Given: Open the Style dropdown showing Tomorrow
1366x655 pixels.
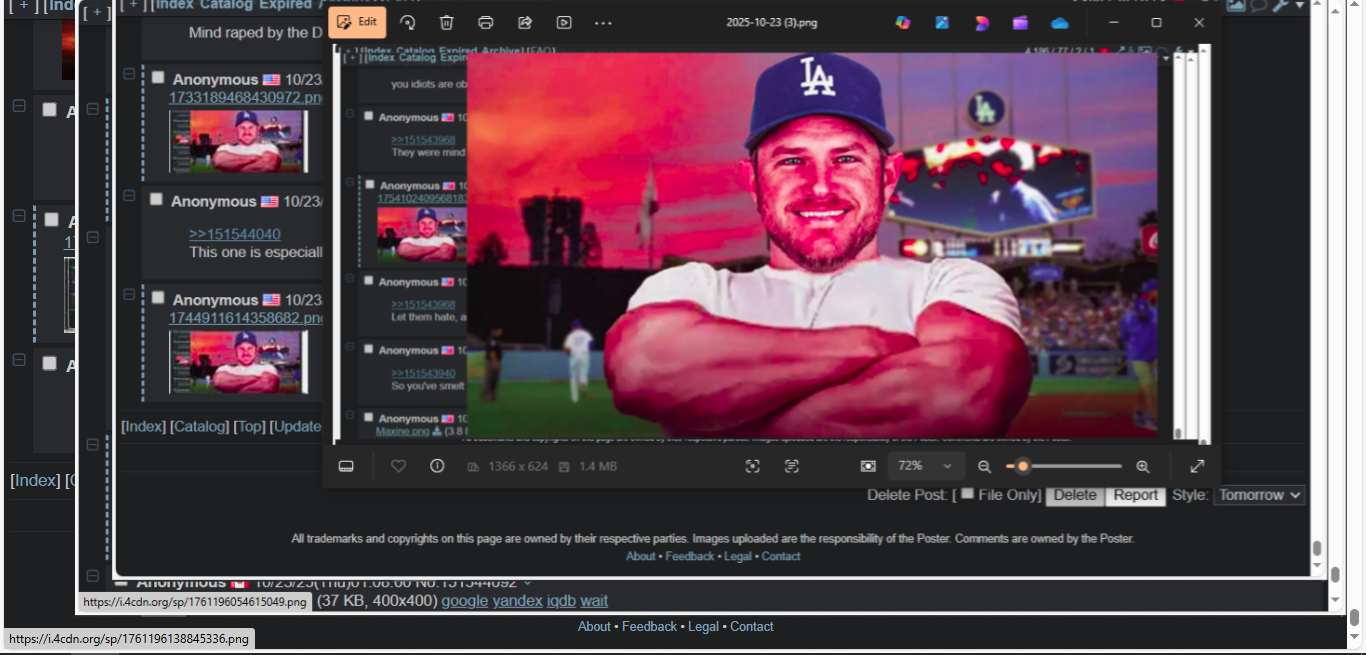Looking at the screenshot, I should (x=1259, y=495).
